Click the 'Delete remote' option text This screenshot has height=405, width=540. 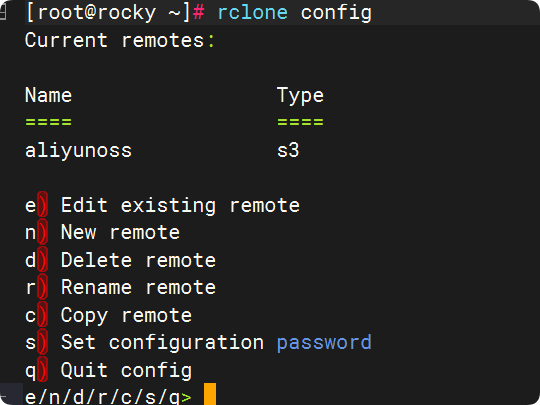[138, 260]
